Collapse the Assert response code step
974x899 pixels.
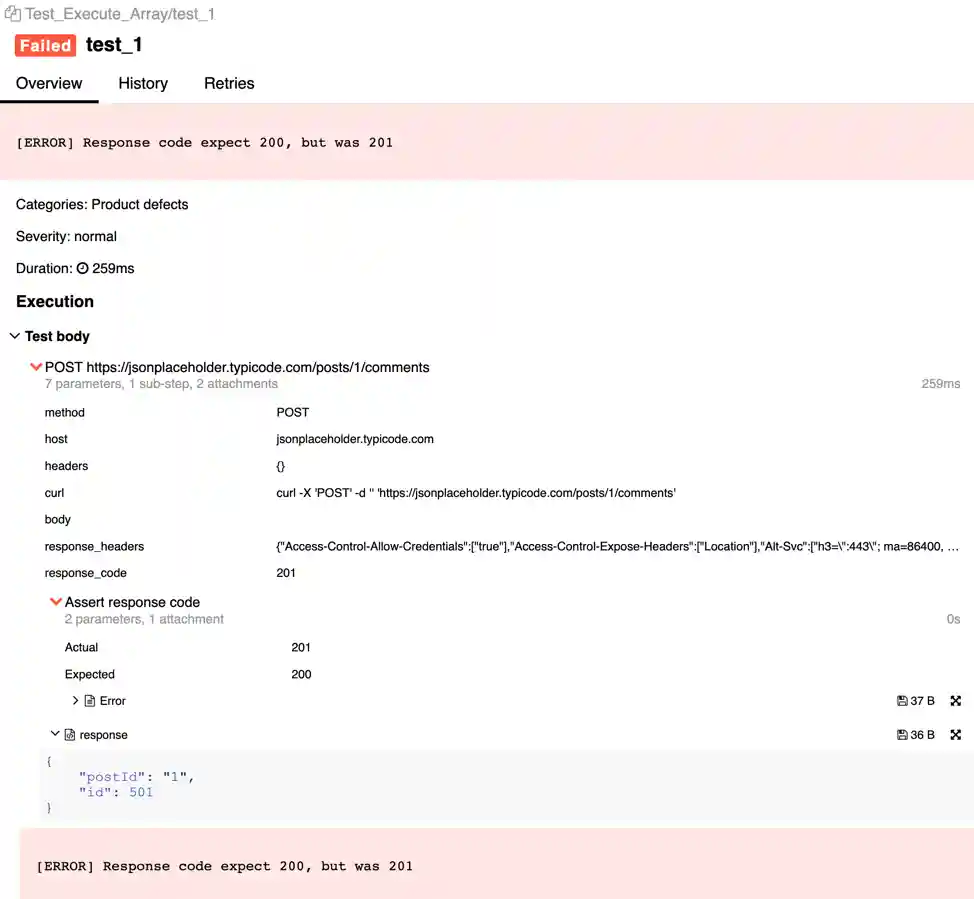point(56,602)
